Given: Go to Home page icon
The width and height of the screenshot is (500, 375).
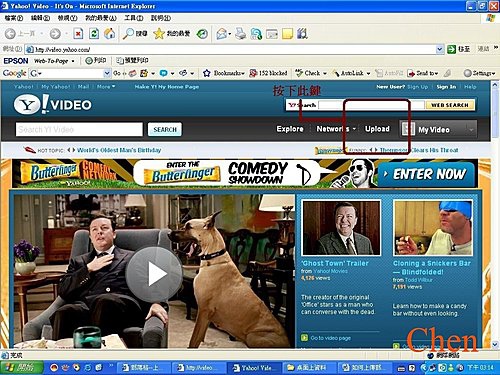Looking at the screenshot, I should tap(109, 33).
